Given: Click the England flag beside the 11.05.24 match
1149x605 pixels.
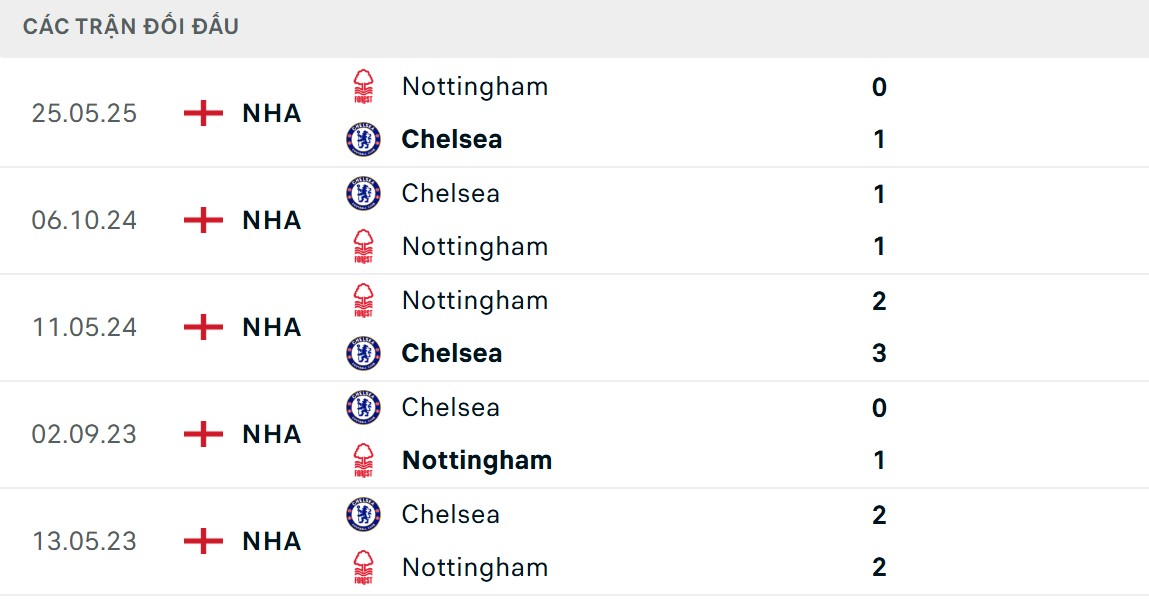Looking at the screenshot, I should click(x=203, y=327).
